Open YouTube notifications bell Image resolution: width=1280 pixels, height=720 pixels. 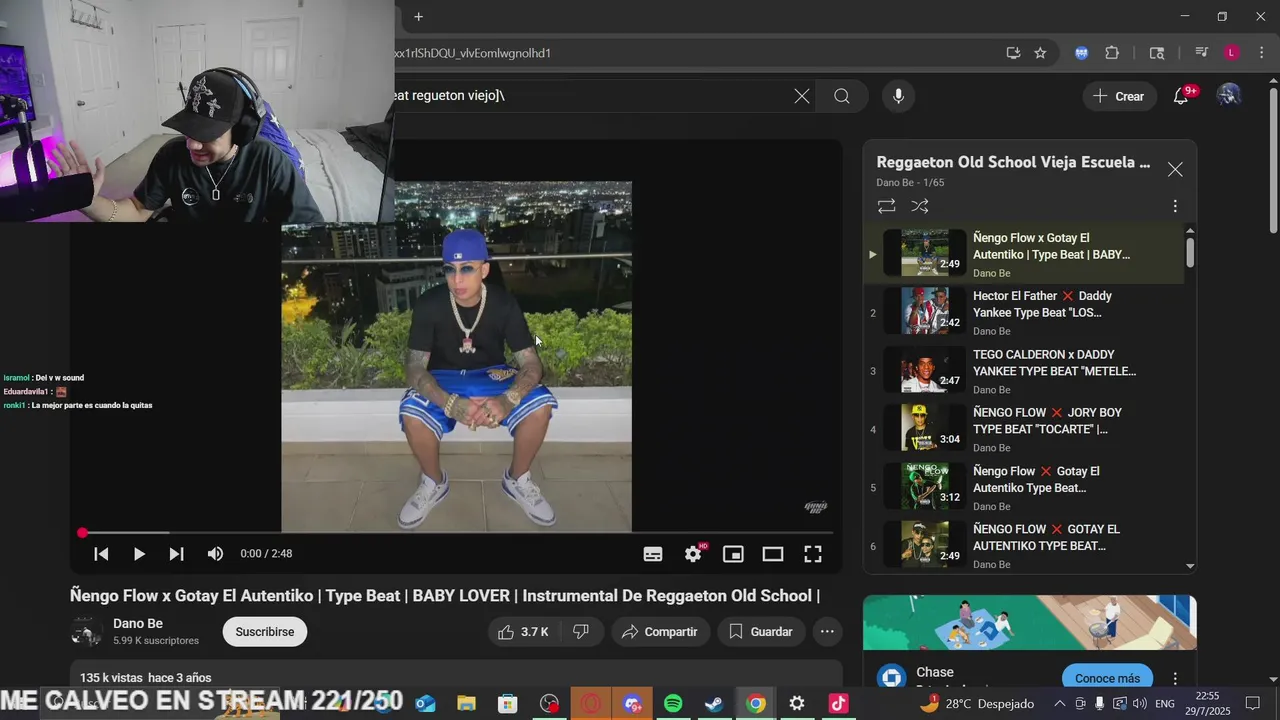point(1182,96)
